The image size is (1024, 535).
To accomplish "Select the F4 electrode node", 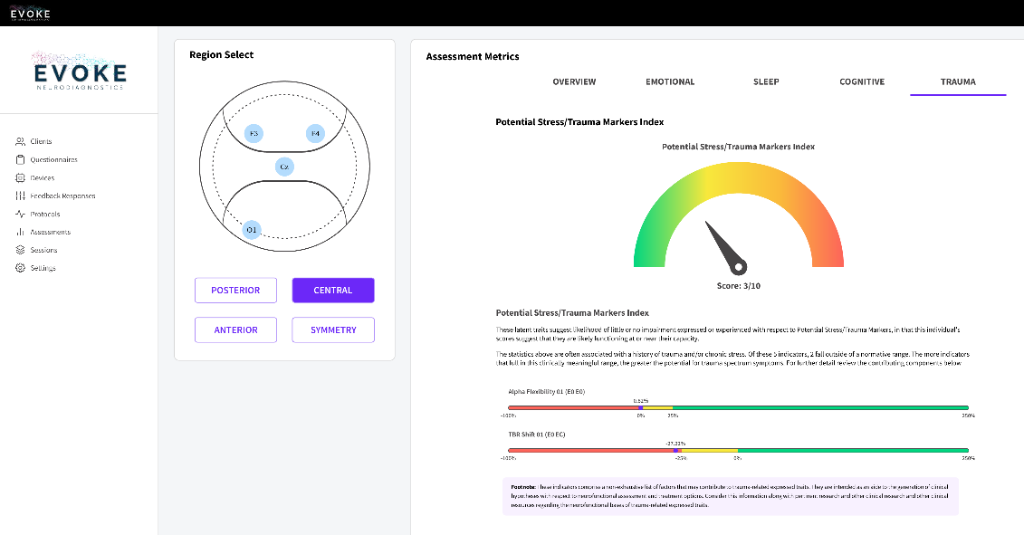I will 315,133.
